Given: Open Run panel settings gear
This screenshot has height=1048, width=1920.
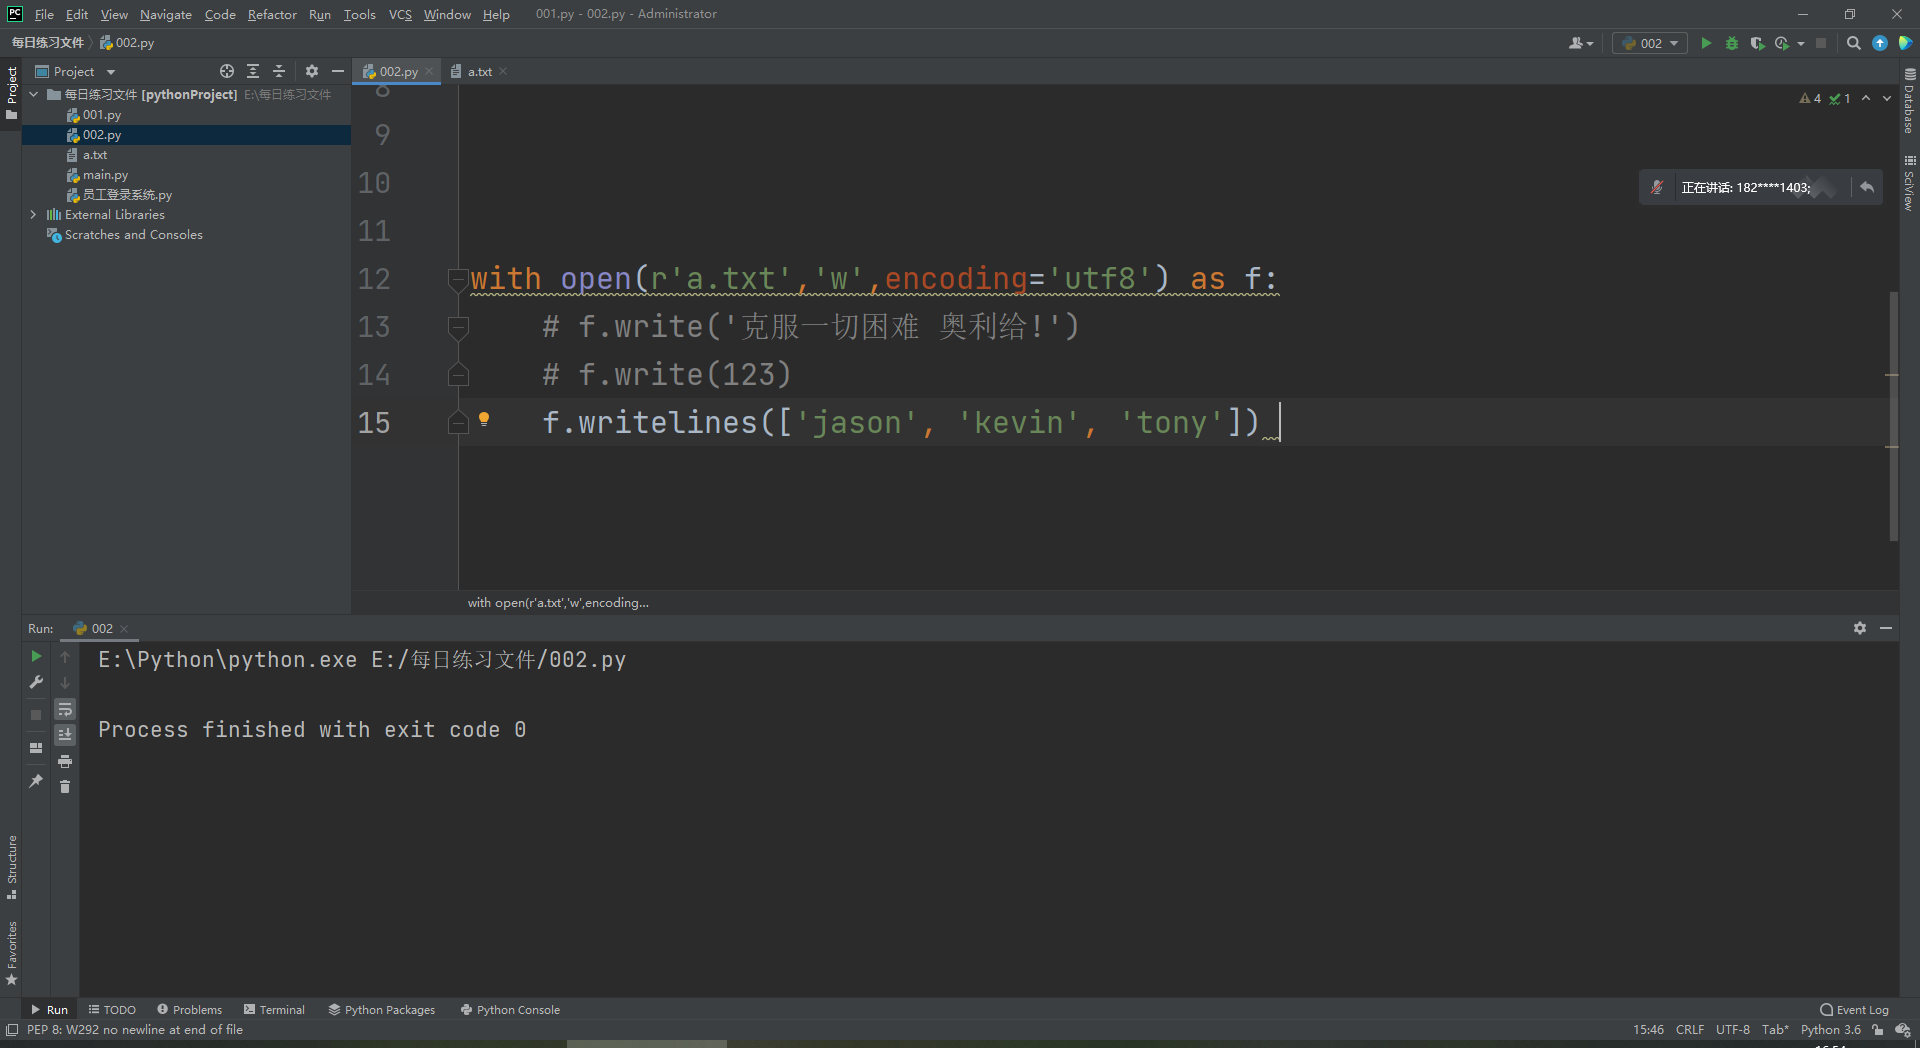Looking at the screenshot, I should [x=1860, y=628].
